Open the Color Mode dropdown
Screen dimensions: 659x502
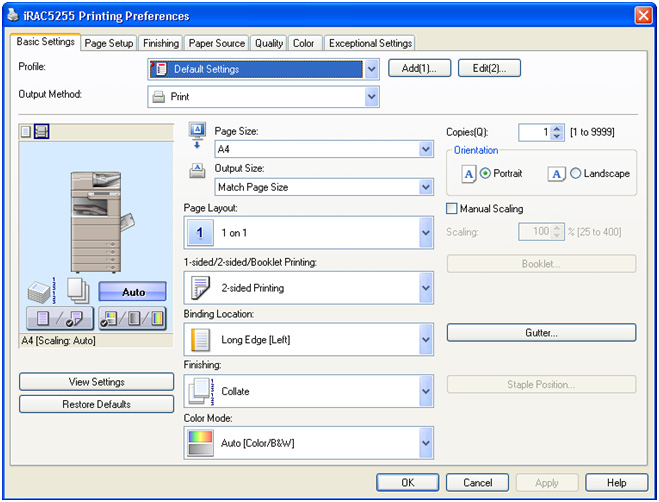425,442
